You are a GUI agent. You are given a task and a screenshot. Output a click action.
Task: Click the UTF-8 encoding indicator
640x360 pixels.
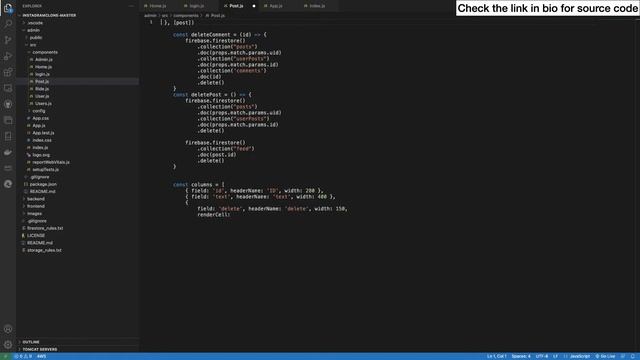542,356
